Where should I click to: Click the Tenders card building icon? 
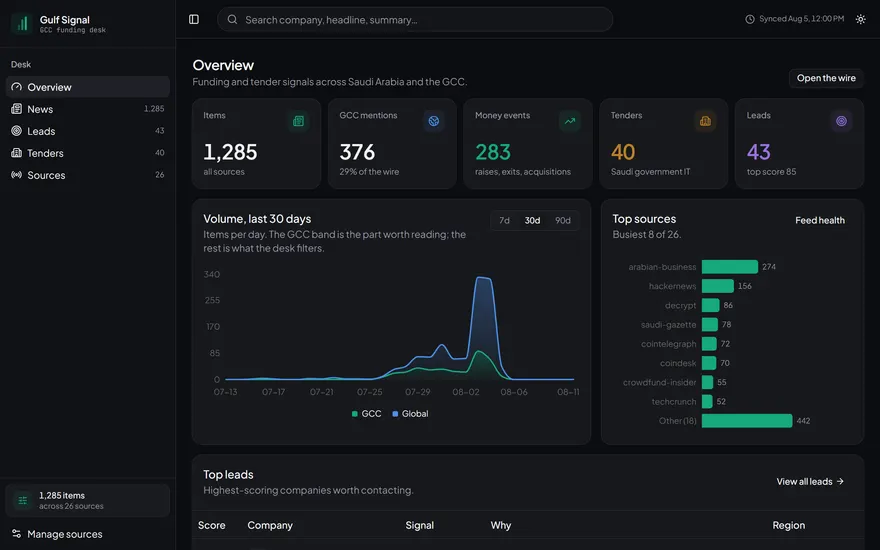(705, 121)
